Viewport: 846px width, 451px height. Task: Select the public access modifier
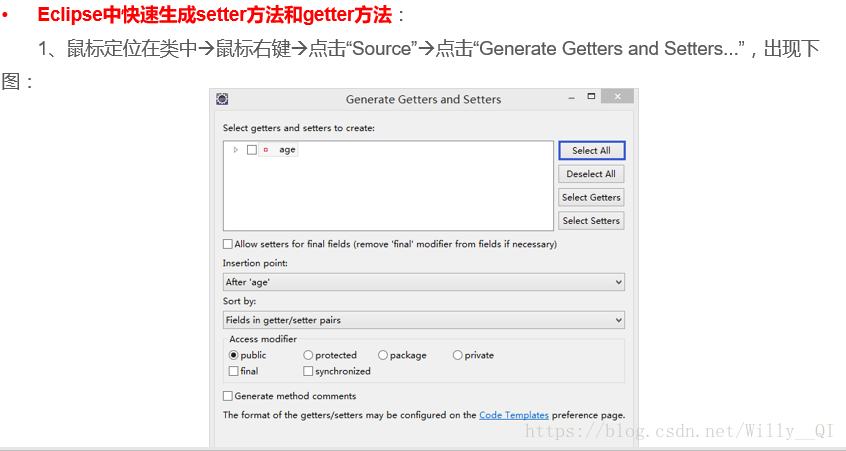233,355
